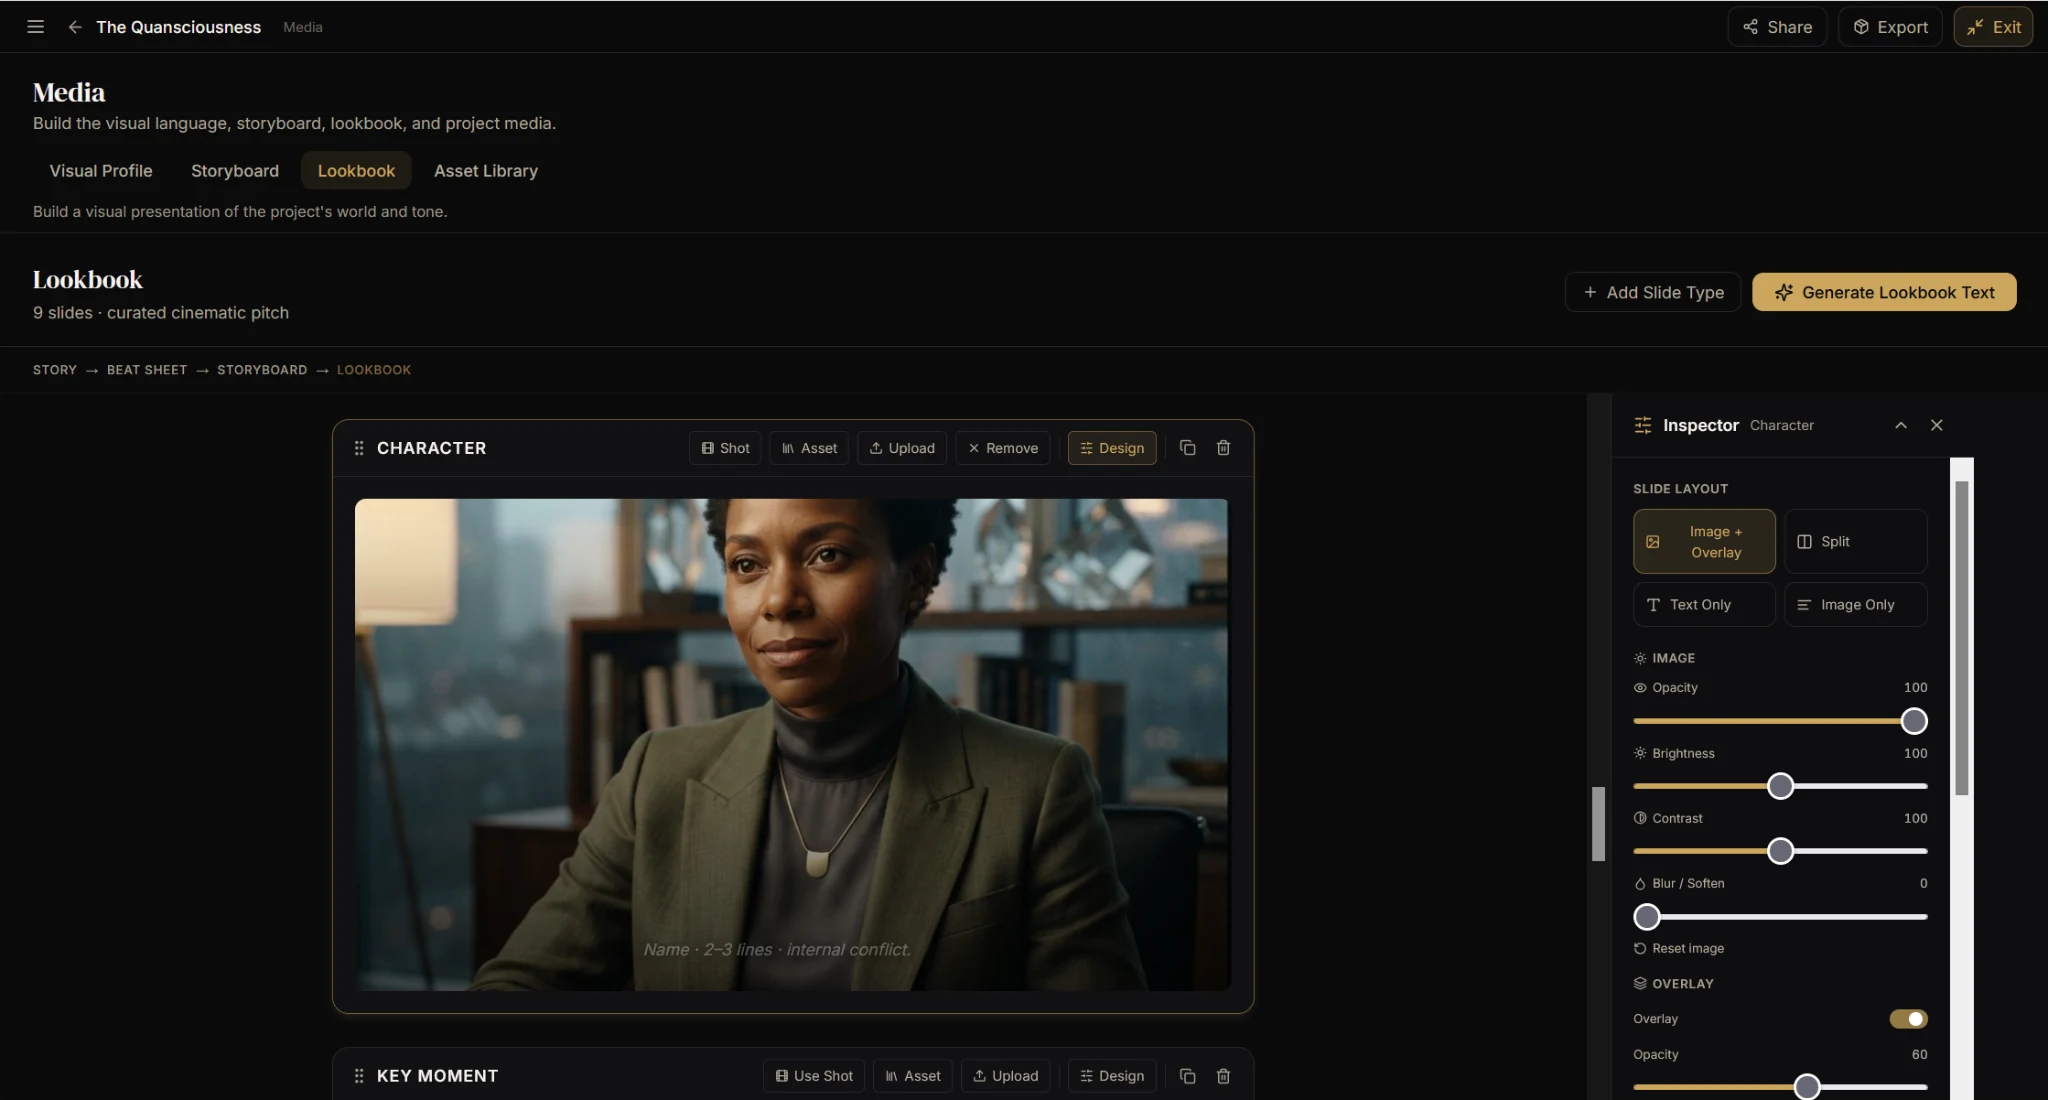Duplicate the Key Moment slide
Screen dimensions: 2048x1100
[x=1187, y=1076]
